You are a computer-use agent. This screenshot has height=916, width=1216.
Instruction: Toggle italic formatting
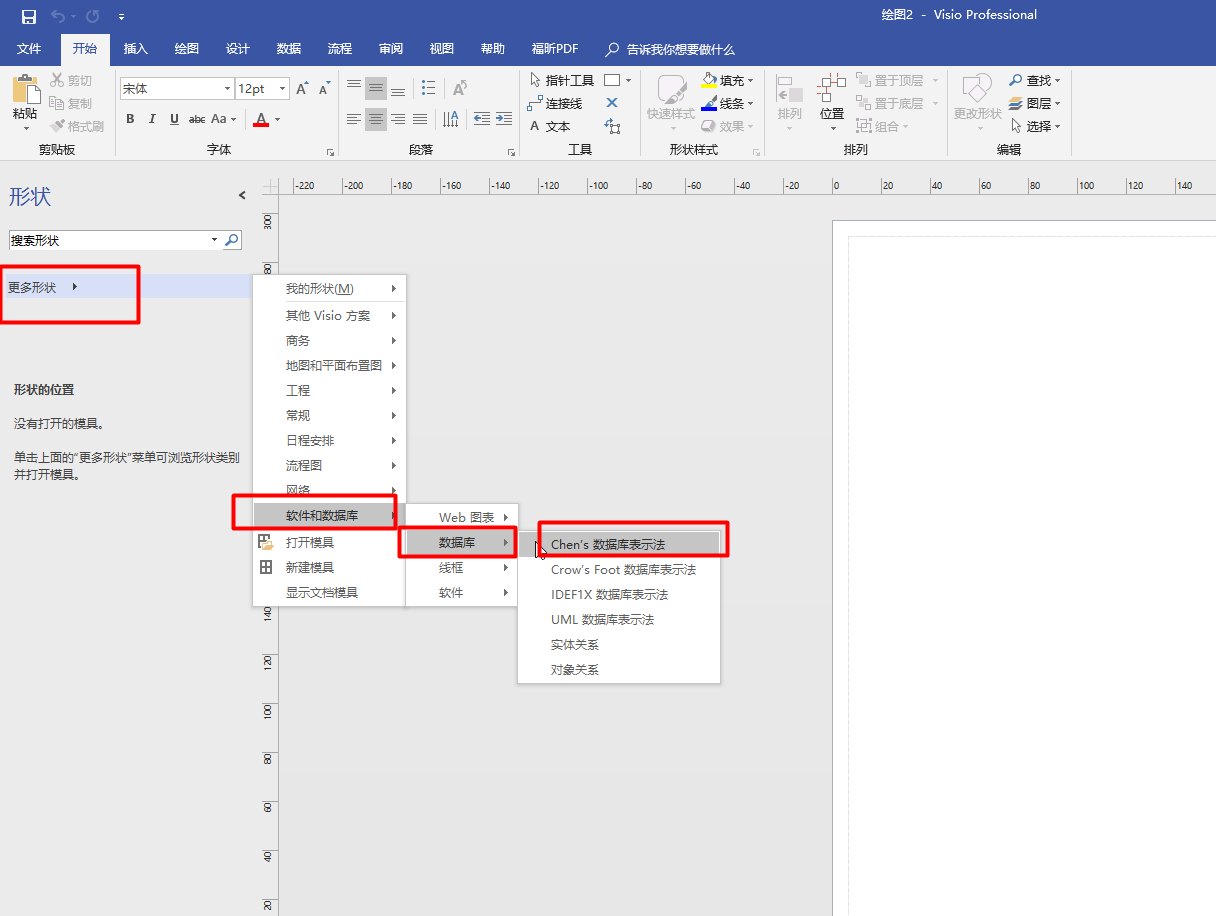point(151,118)
